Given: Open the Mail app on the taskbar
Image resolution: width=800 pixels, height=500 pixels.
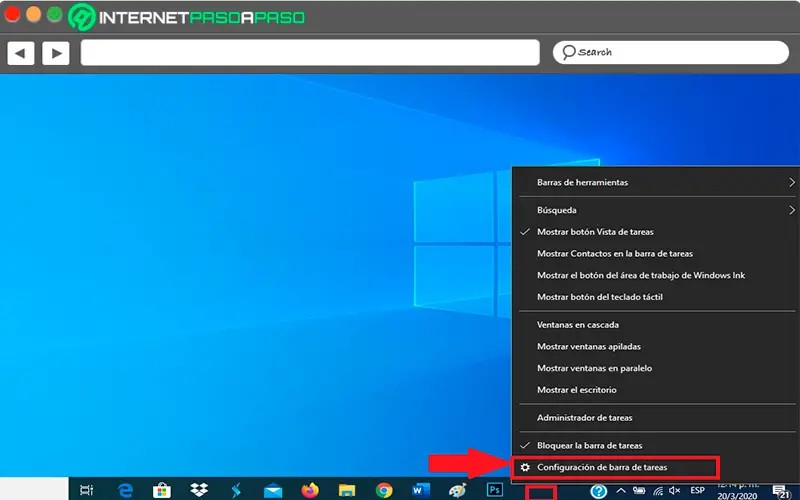Looking at the screenshot, I should 273,490.
